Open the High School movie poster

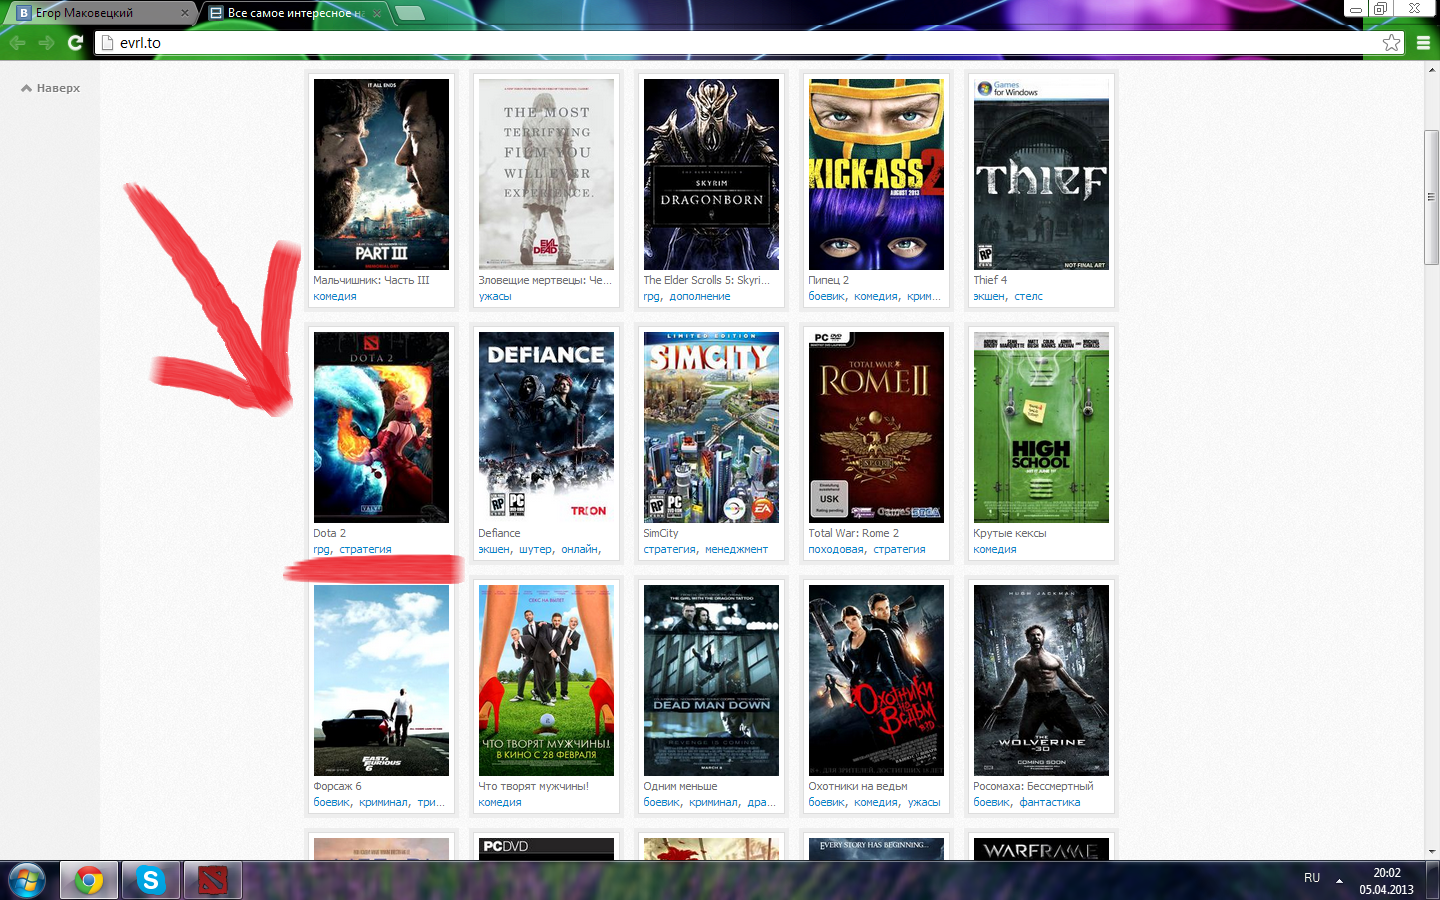(x=1041, y=427)
